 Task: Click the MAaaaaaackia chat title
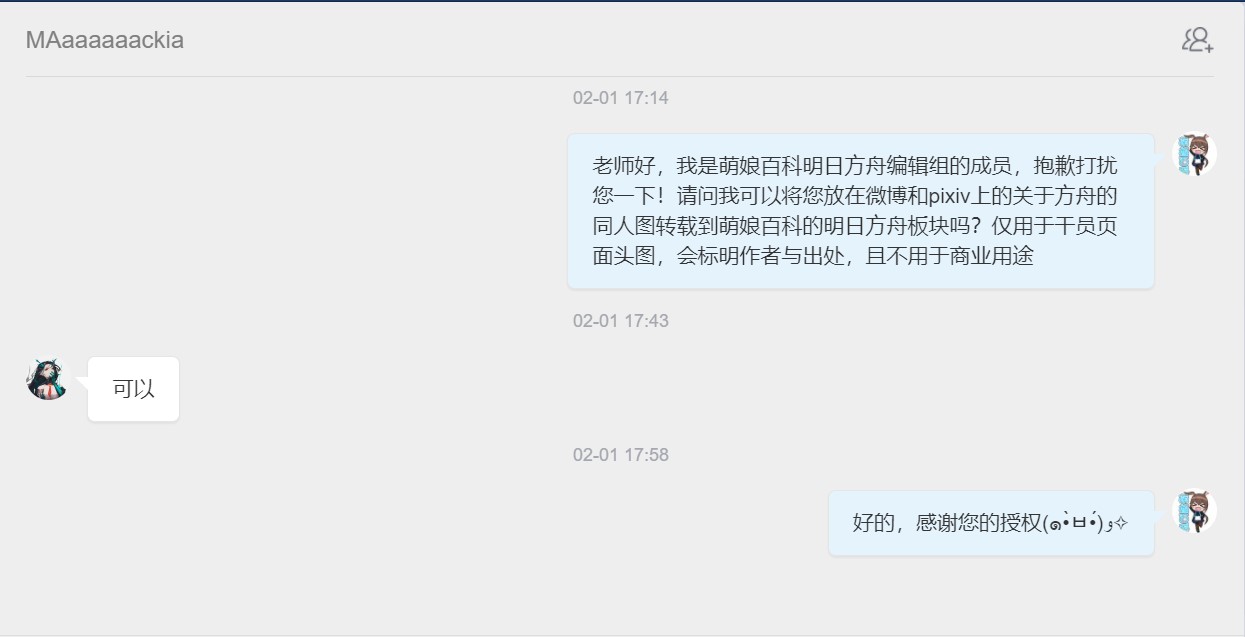coord(105,40)
